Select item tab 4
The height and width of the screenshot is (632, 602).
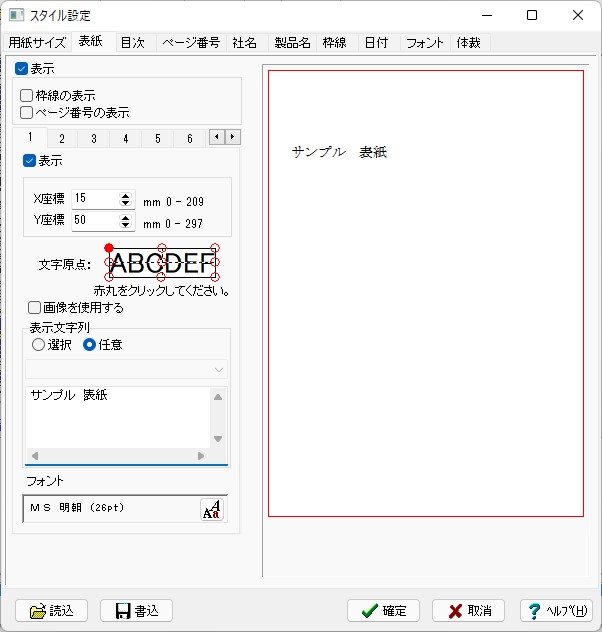tap(126, 139)
